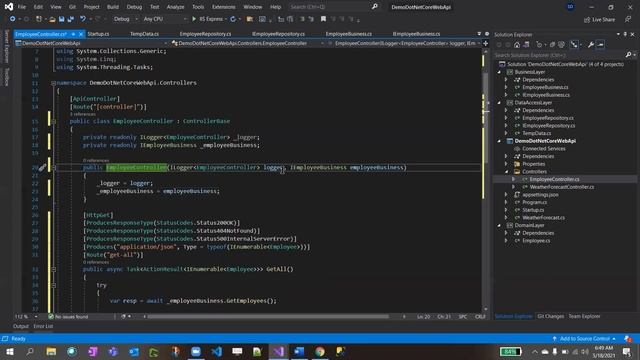
Task: Click the Show All Files icon in Solution Explorer
Action: 562,45
